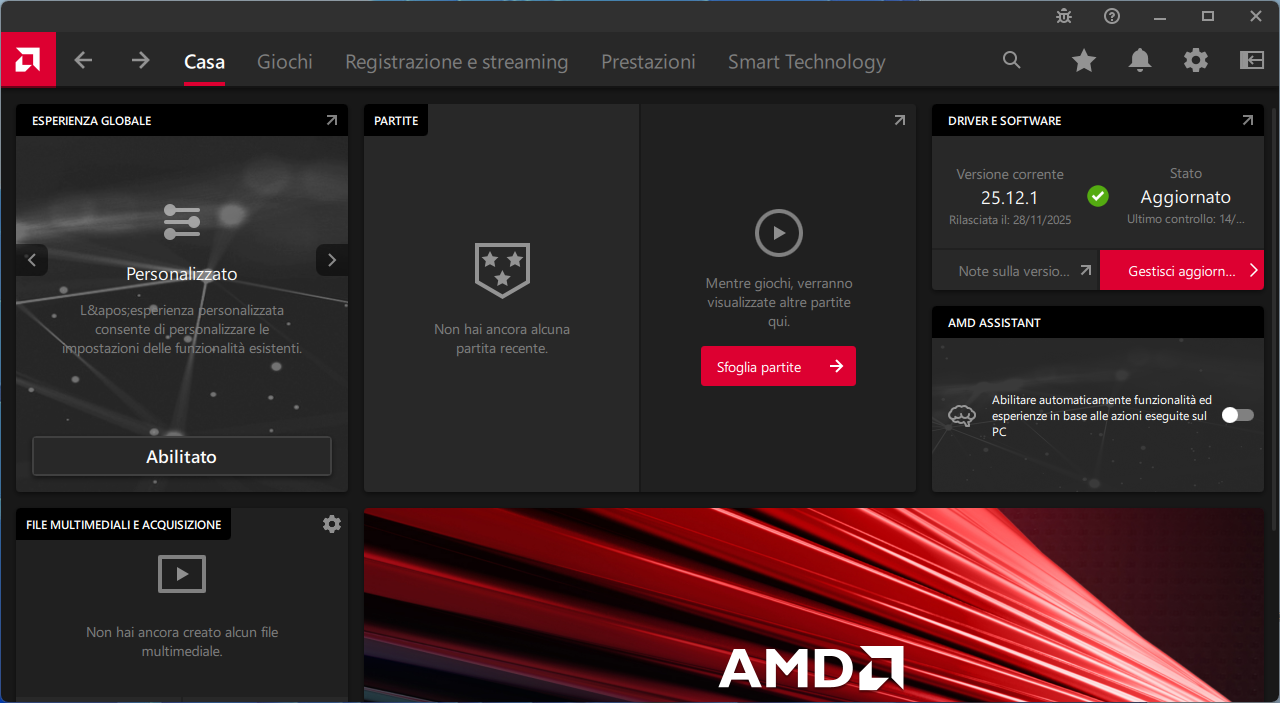The height and width of the screenshot is (703, 1280).
Task: Switch to the Casa tab
Action: pyautogui.click(x=204, y=62)
